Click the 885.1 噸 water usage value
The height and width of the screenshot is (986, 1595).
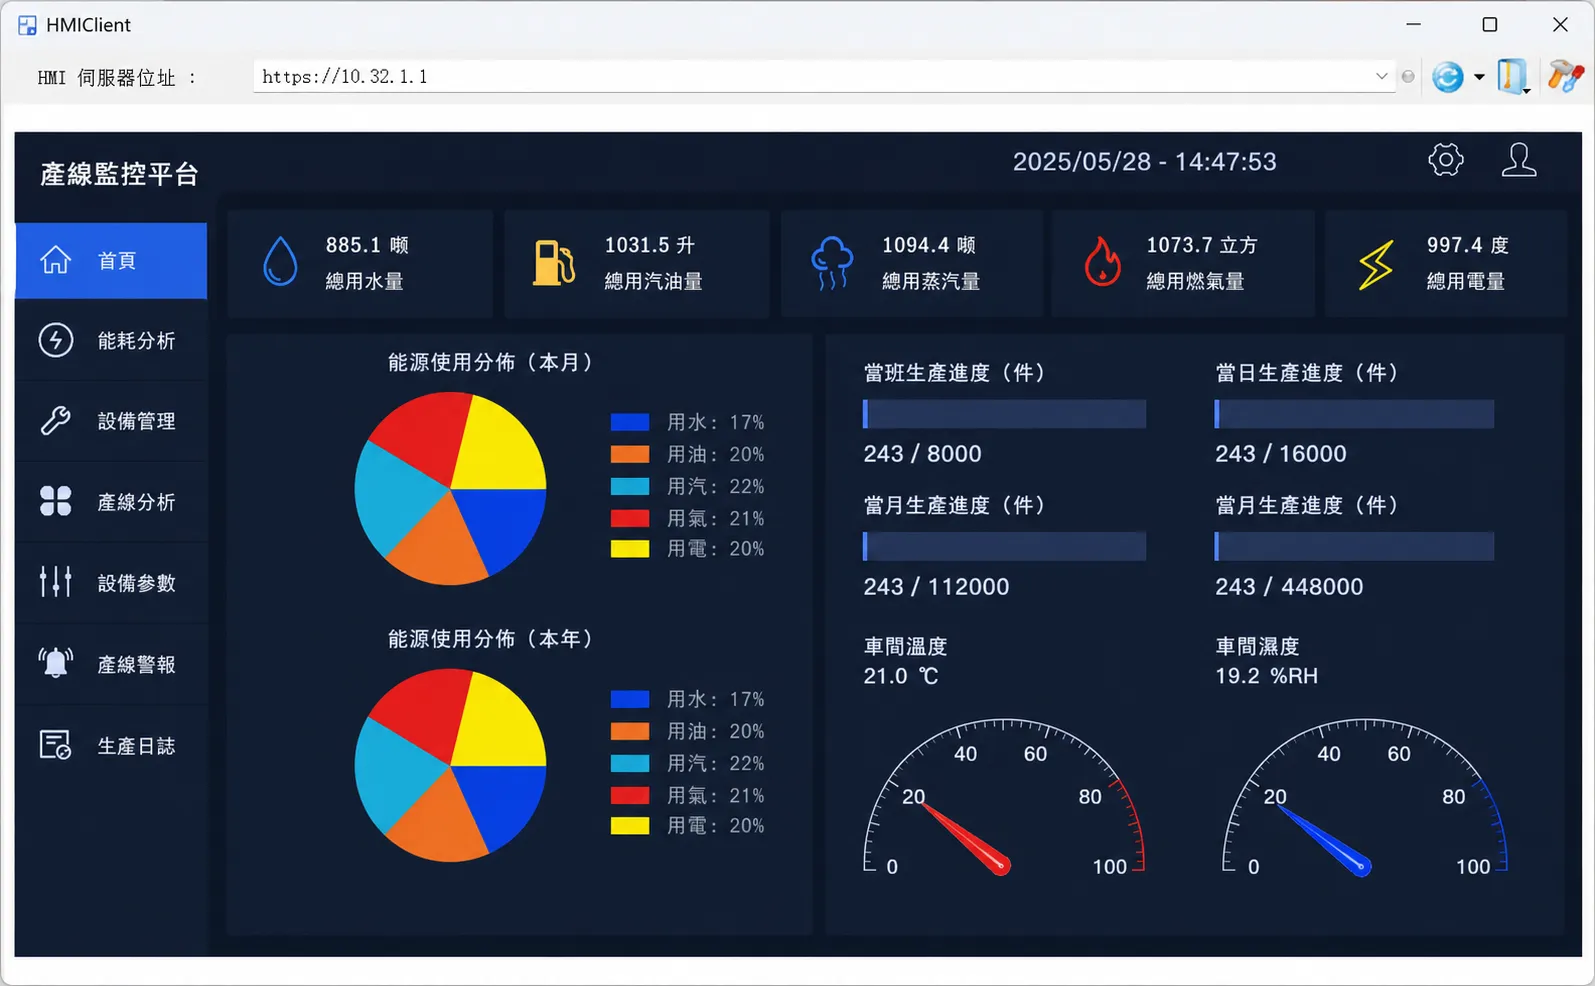(x=367, y=245)
